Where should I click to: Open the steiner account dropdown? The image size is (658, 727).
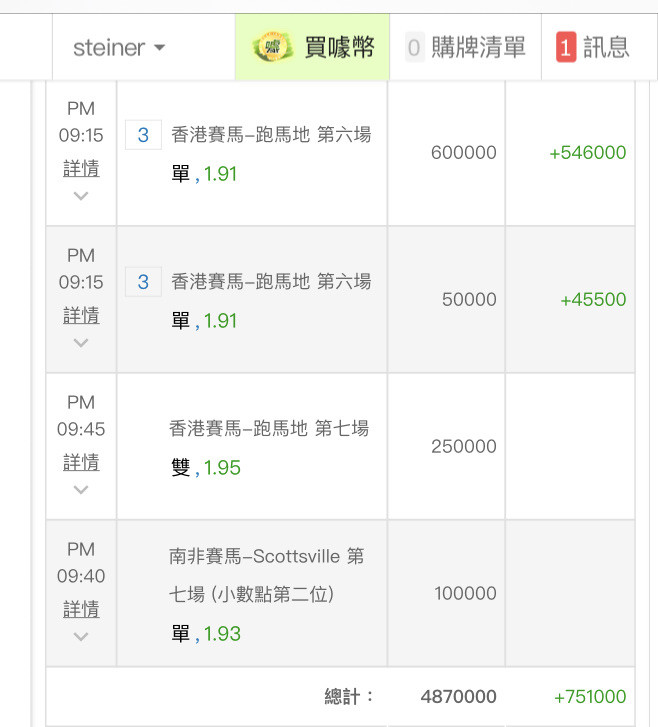(x=119, y=48)
